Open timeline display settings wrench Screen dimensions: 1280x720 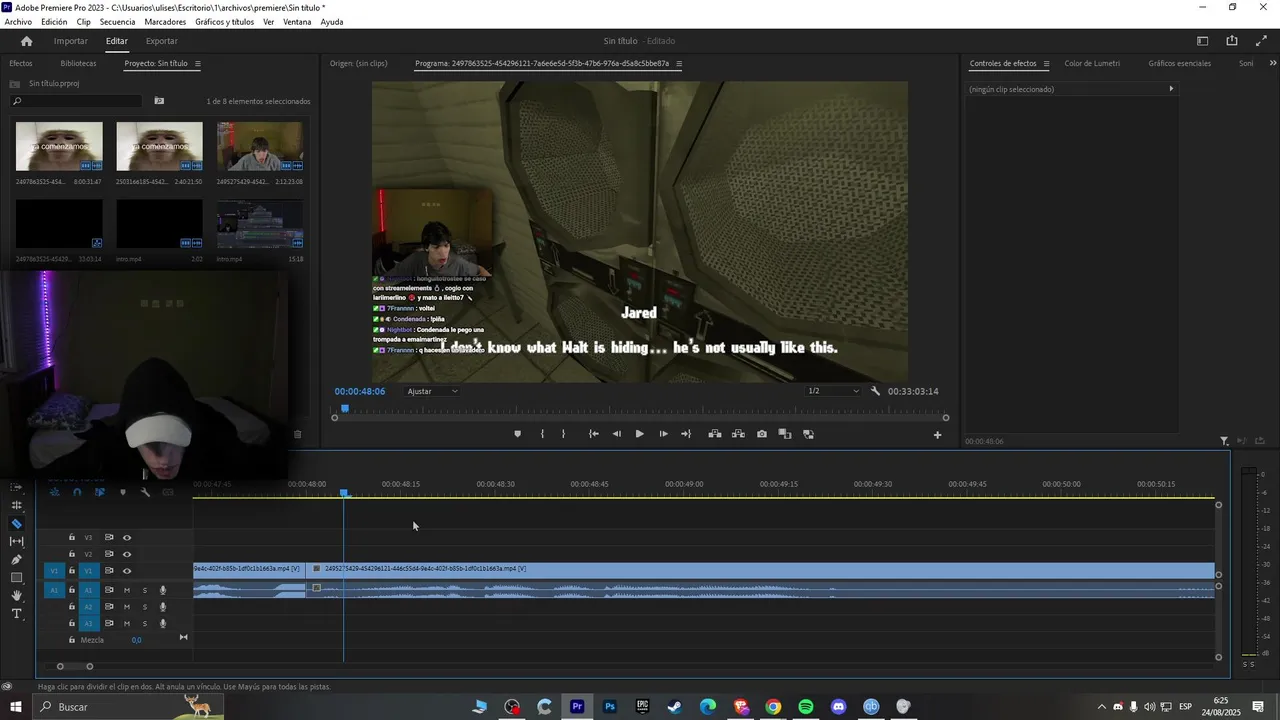[x=145, y=492]
